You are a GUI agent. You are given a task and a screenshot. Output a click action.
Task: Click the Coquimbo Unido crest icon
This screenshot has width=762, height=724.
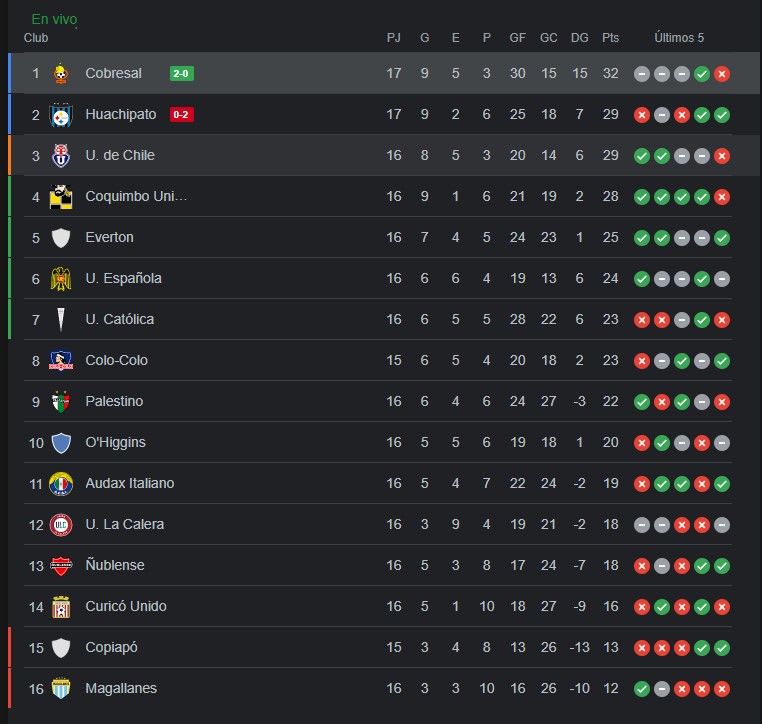[61, 197]
